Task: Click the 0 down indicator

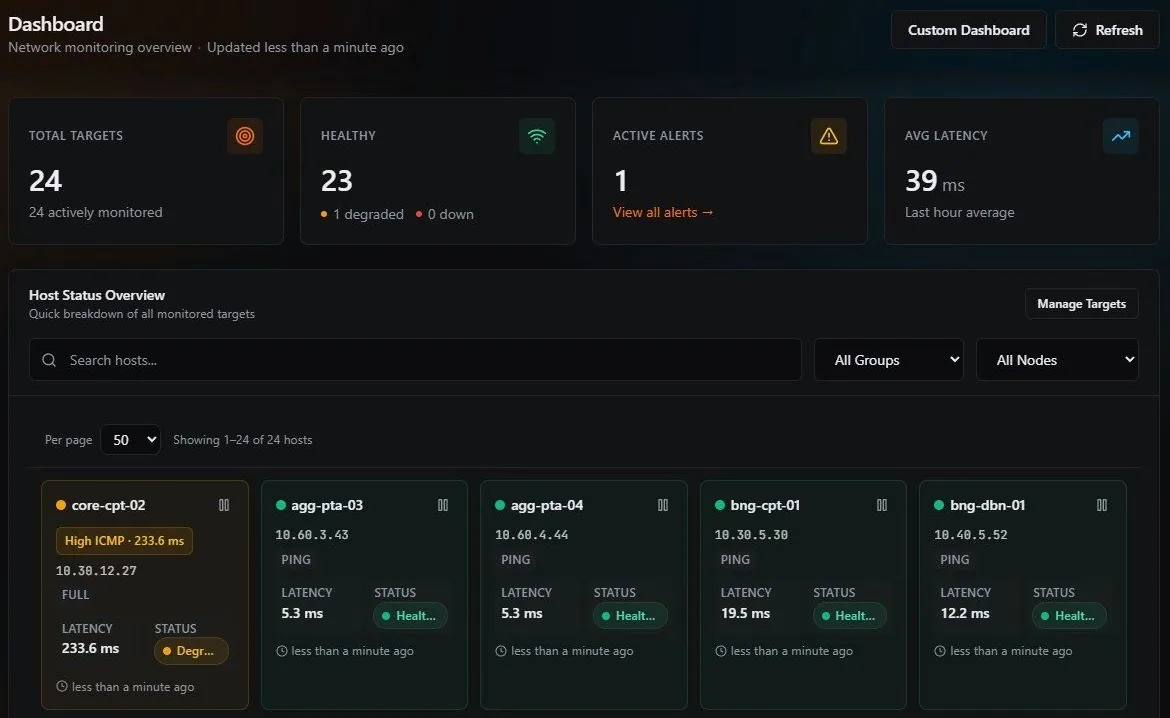Action: click(x=445, y=214)
